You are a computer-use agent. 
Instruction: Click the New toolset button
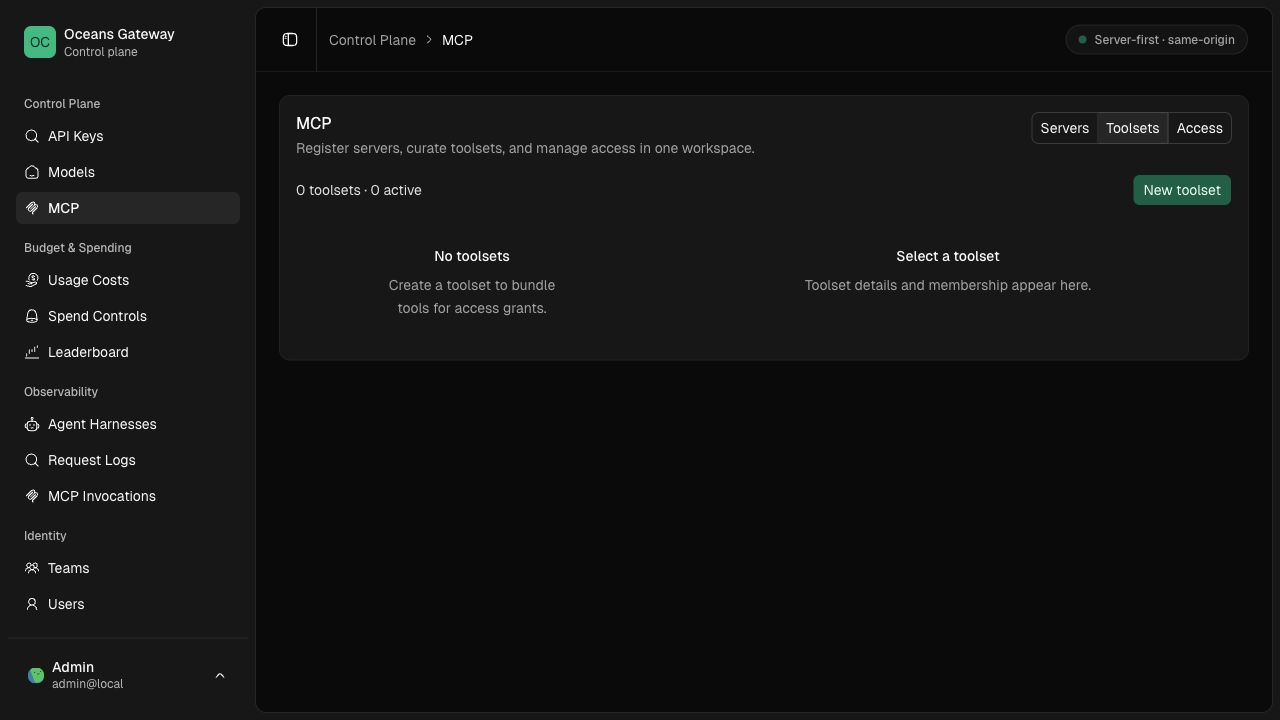[x=1182, y=190]
